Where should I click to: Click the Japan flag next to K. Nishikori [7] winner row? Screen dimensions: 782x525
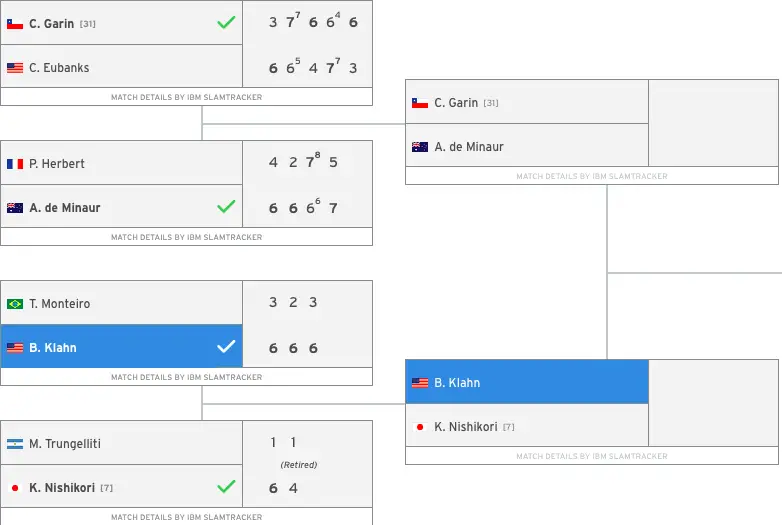tap(15, 488)
